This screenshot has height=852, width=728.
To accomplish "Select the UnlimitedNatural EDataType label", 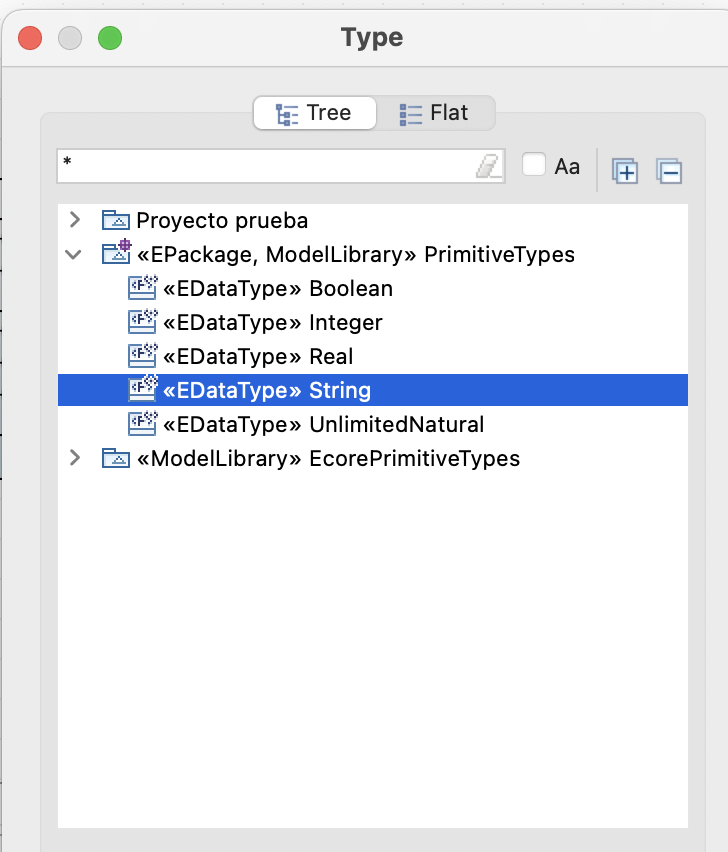I will pyautogui.click(x=397, y=425).
